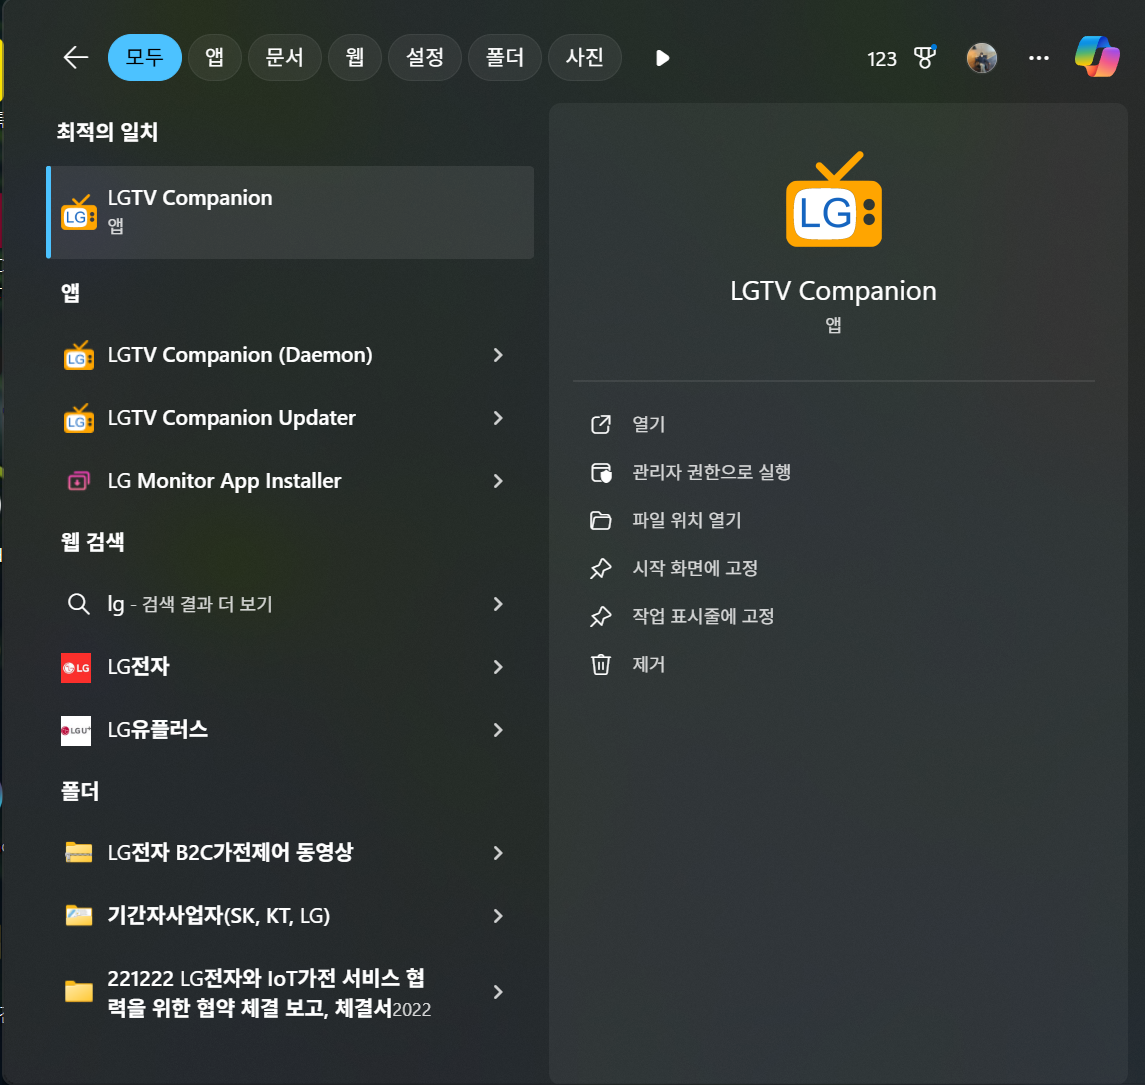Launch Copilot from the colorful icon
This screenshot has height=1085, width=1145.
click(x=1097, y=56)
